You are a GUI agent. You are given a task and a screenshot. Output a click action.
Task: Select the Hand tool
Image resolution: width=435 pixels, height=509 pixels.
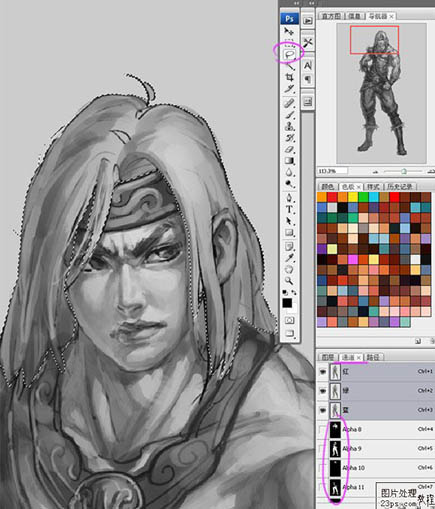[289, 269]
